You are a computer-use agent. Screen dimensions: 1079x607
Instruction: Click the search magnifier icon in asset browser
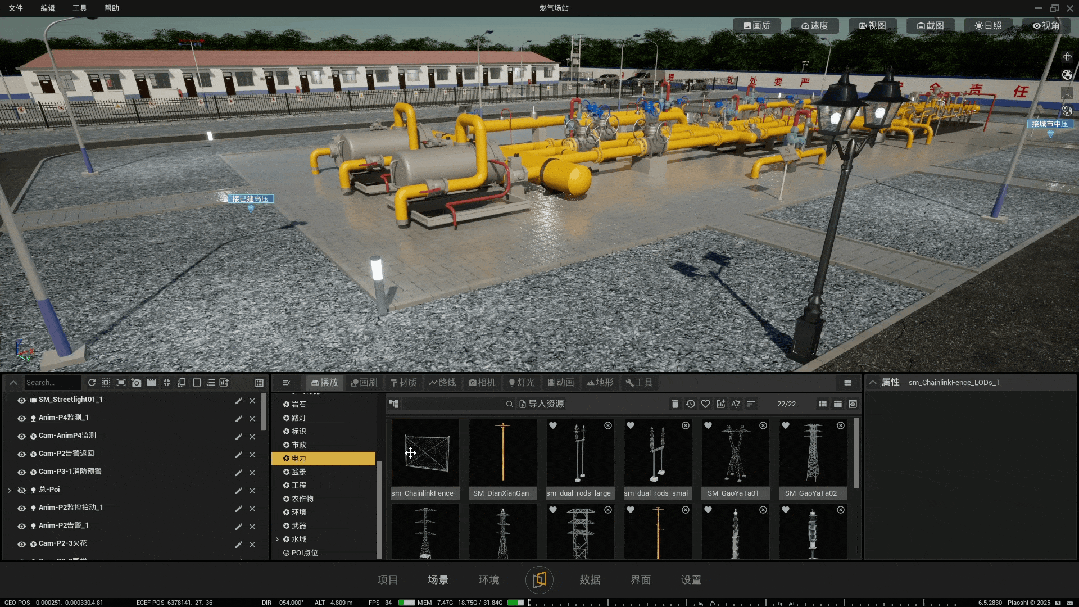point(509,404)
